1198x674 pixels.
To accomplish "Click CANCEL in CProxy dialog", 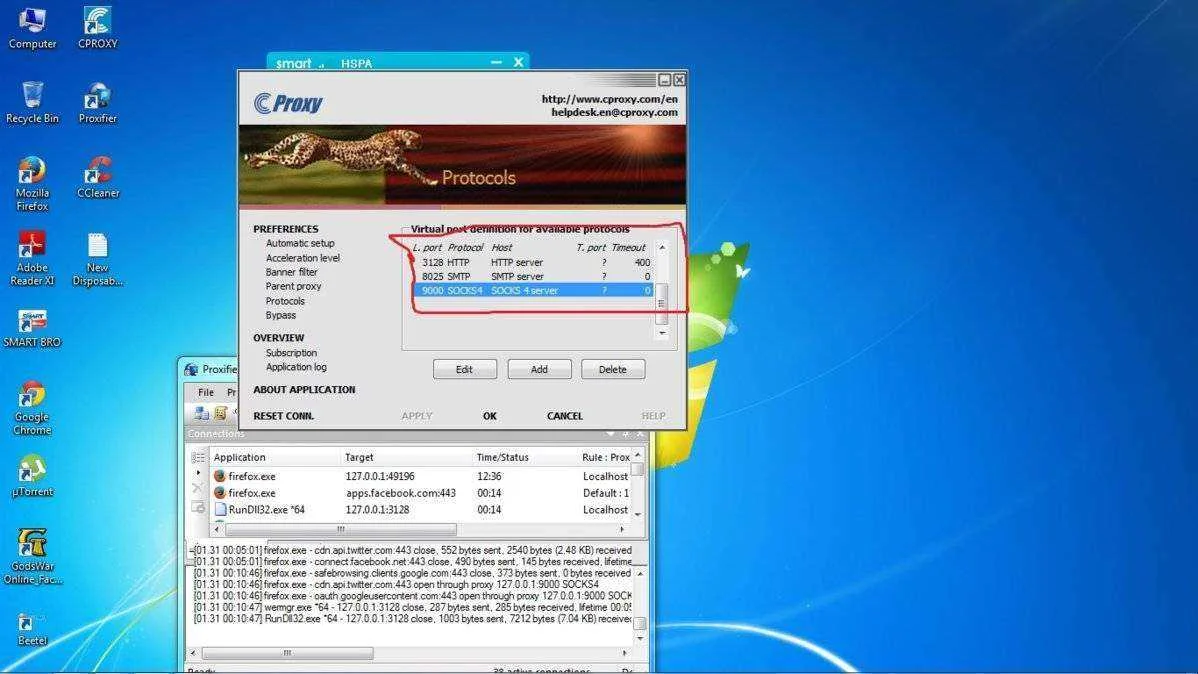I will (x=565, y=416).
